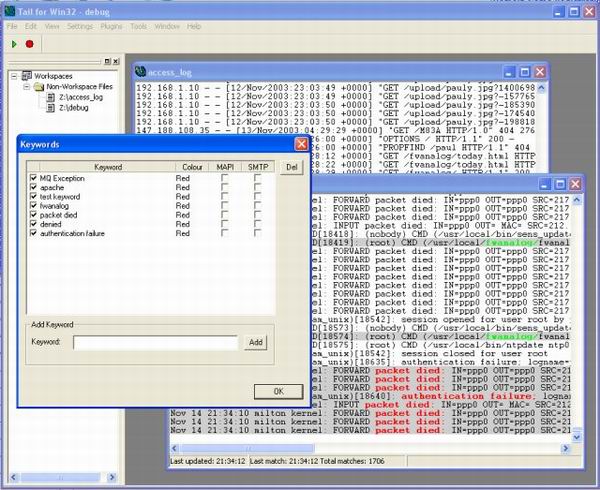600x490 pixels.
Task: Click the file icon beside Z:\access_log
Action: [51, 97]
